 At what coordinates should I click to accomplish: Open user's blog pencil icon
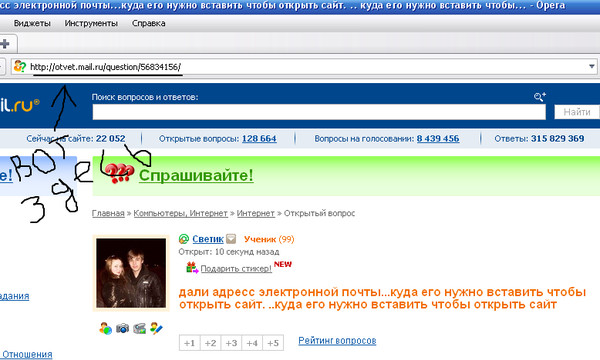(156, 328)
